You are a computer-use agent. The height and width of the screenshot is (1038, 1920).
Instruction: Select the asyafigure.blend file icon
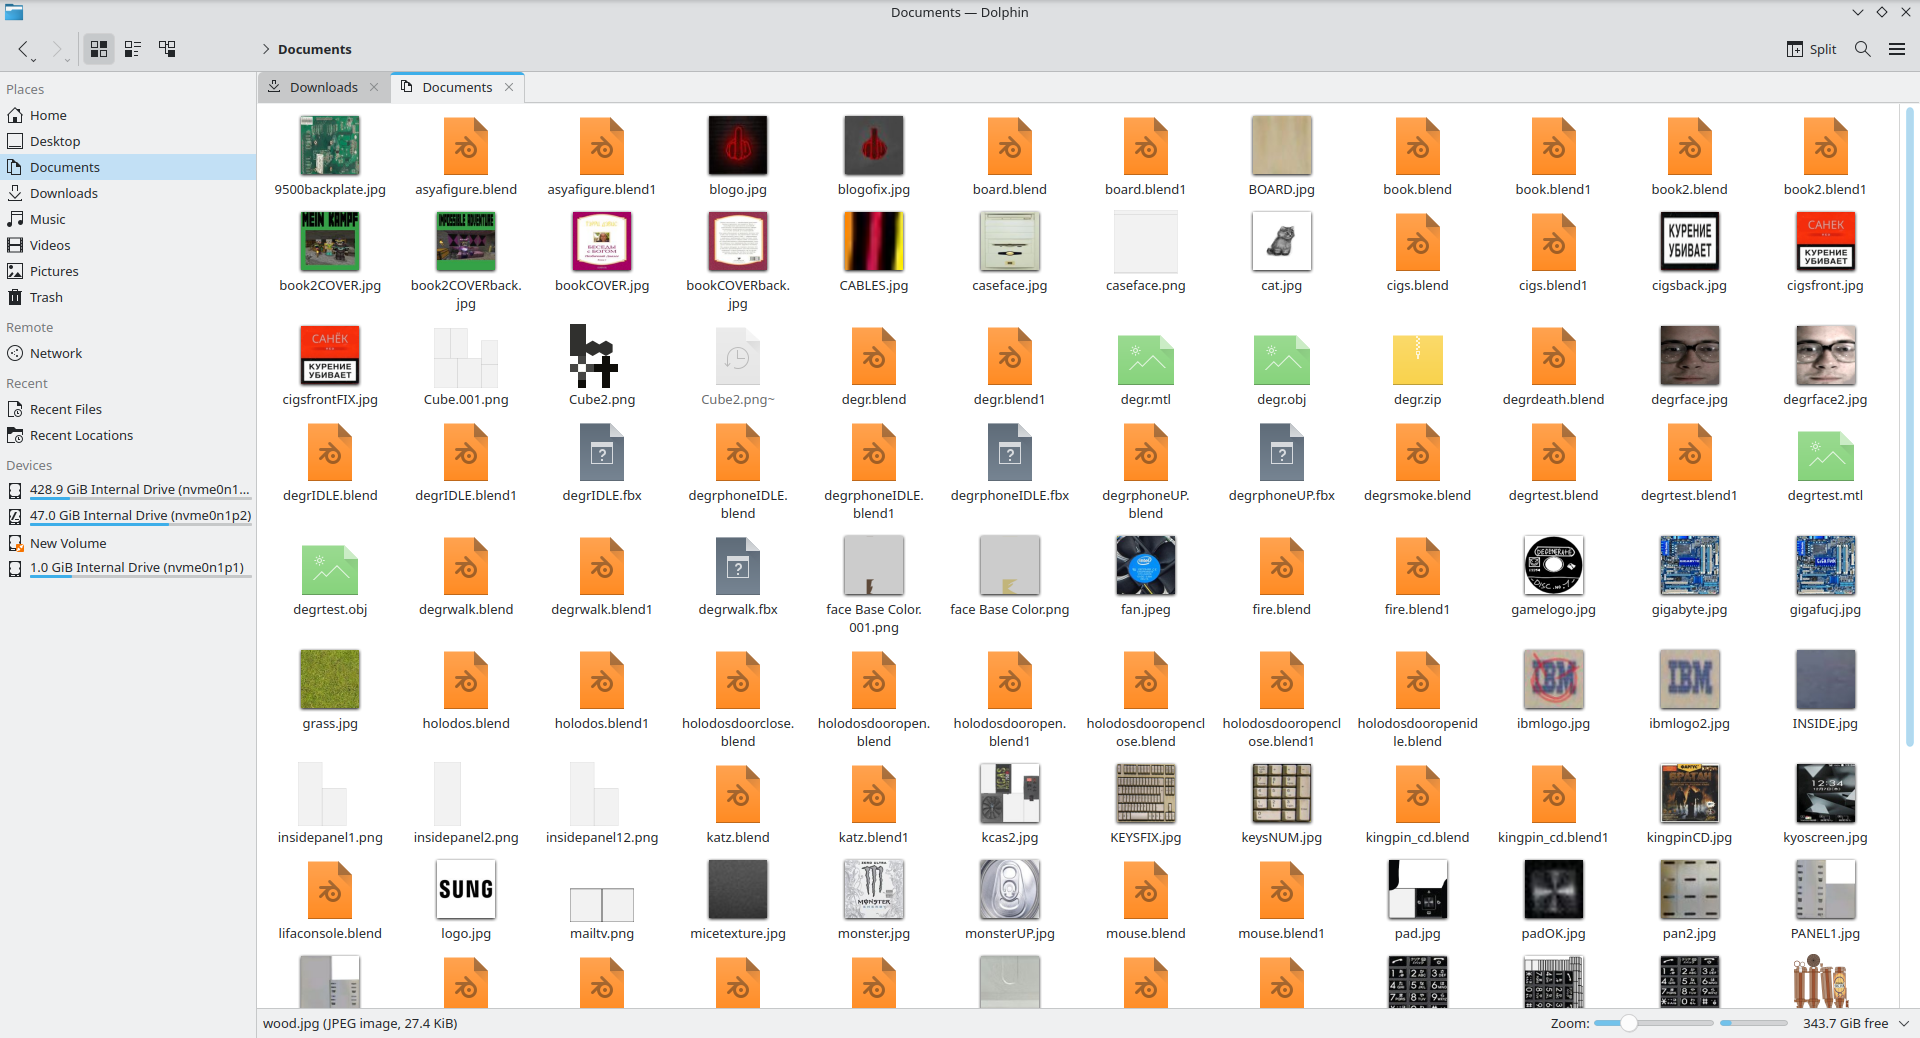click(x=466, y=146)
